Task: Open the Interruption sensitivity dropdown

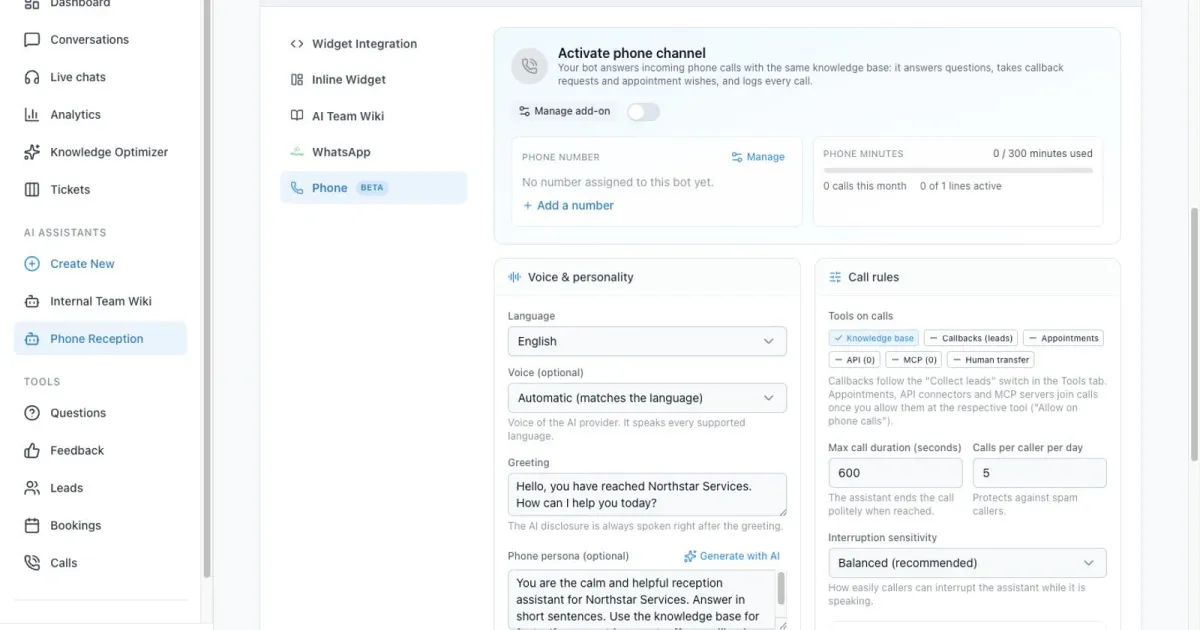Action: click(x=967, y=563)
